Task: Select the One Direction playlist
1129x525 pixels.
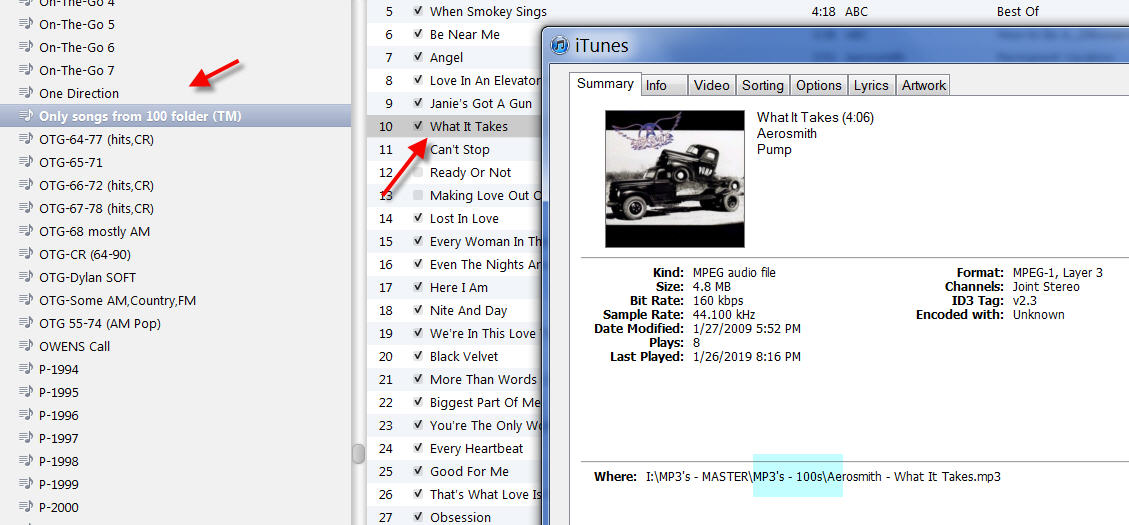Action: (79, 93)
